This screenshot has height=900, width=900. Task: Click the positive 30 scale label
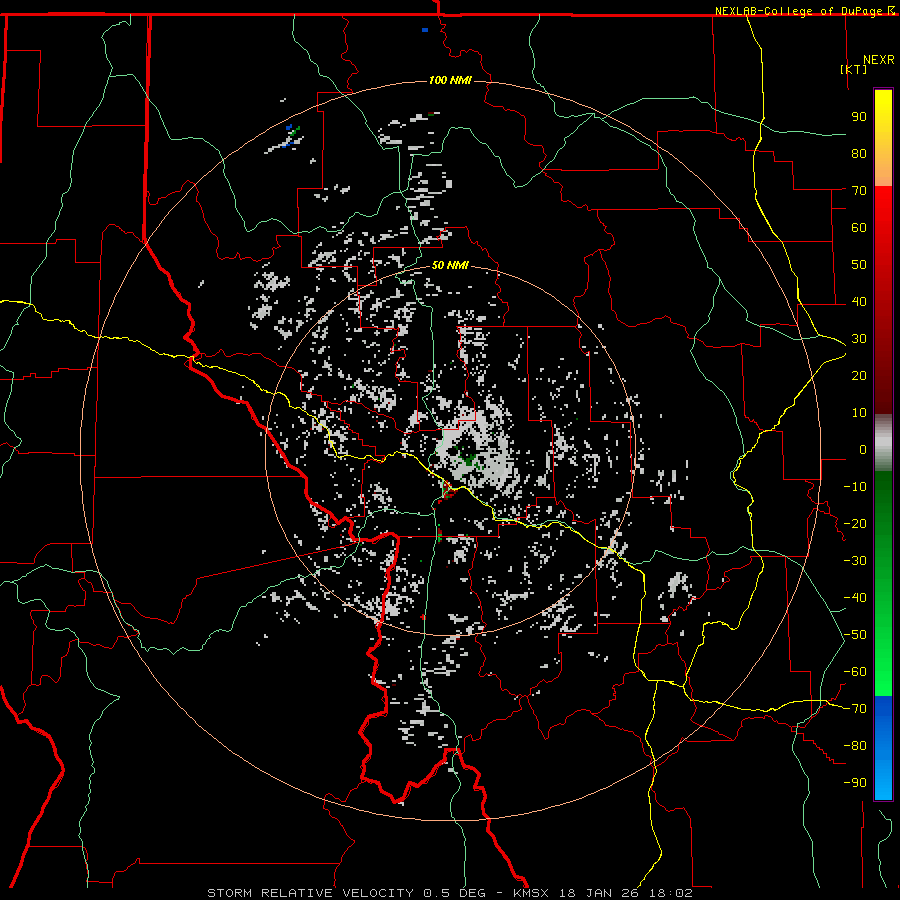[x=859, y=339]
